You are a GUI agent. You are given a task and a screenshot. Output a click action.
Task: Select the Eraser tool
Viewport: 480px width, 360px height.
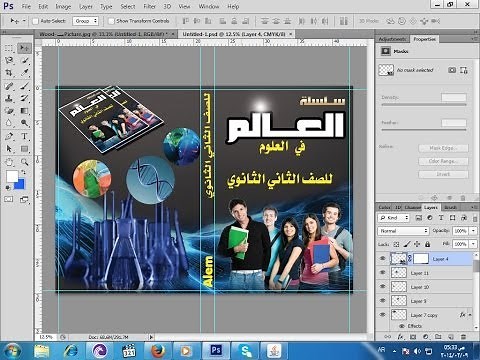click(x=9, y=111)
